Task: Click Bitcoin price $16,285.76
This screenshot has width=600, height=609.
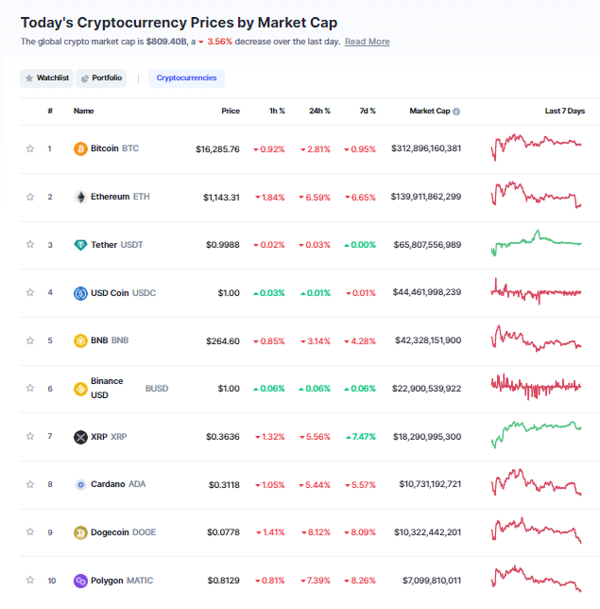Action: [217, 149]
